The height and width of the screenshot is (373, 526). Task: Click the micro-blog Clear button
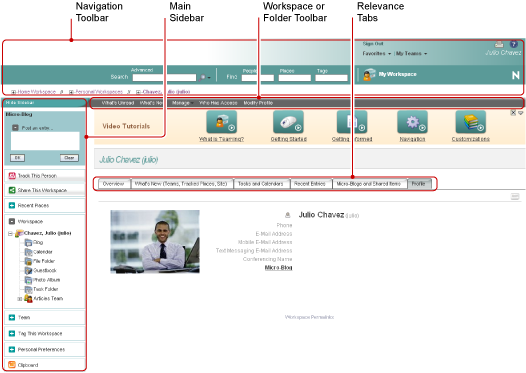69,158
